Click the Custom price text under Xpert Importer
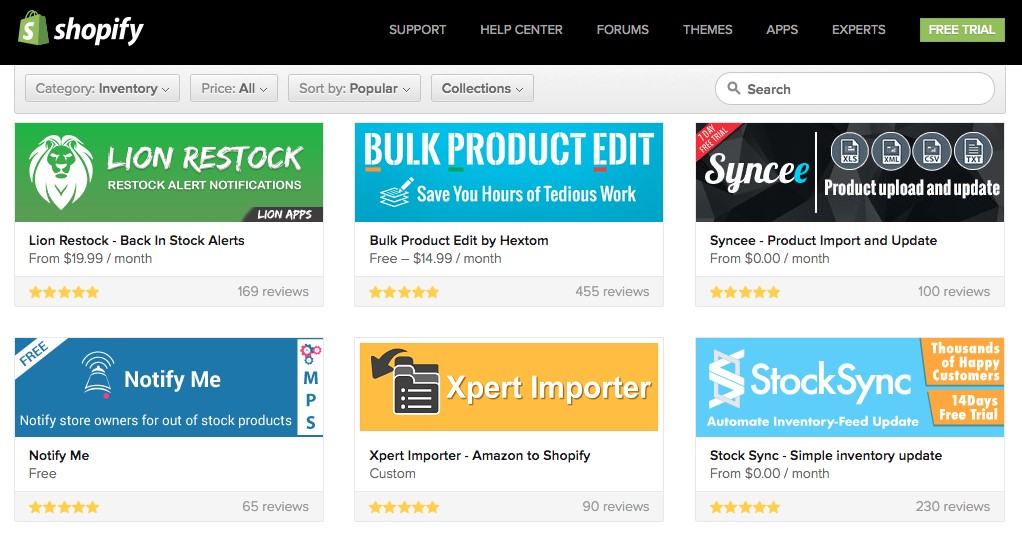Screen dimensions: 1022x542 392,474
